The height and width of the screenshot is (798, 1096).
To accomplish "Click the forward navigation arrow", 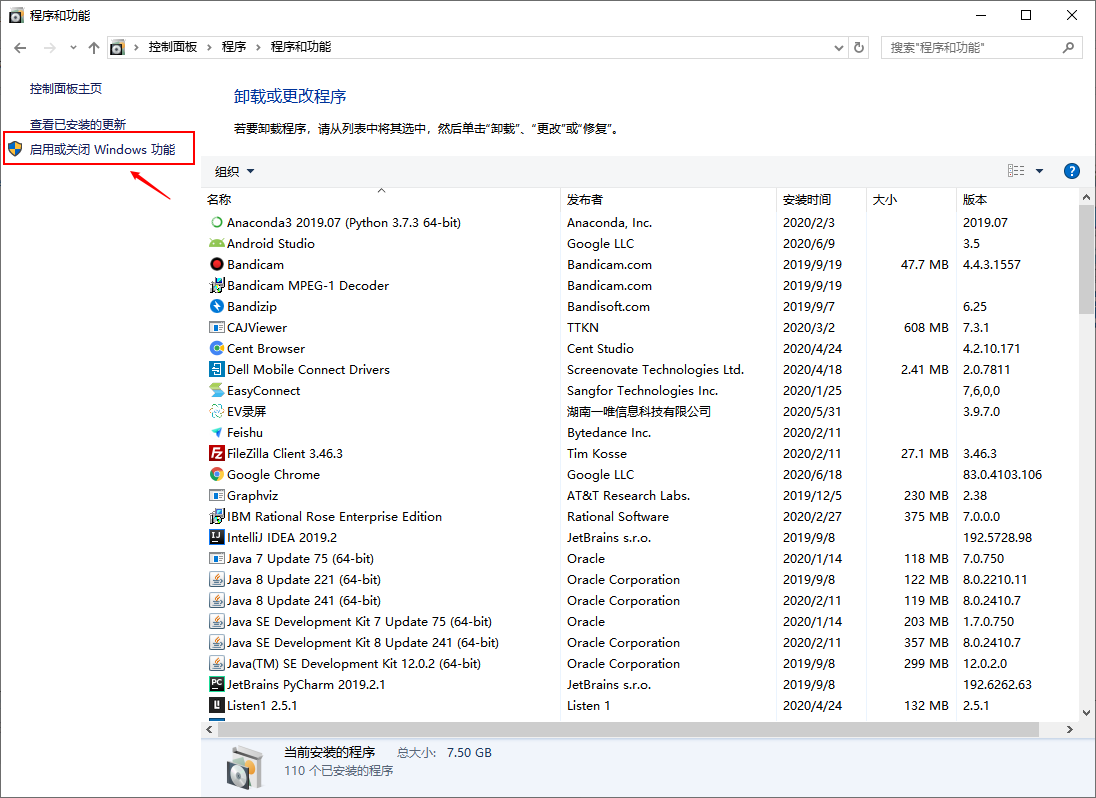I will (49, 48).
